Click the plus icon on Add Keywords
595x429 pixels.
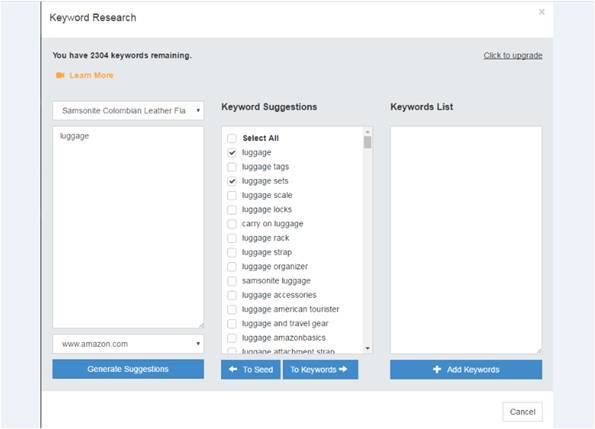[437, 369]
